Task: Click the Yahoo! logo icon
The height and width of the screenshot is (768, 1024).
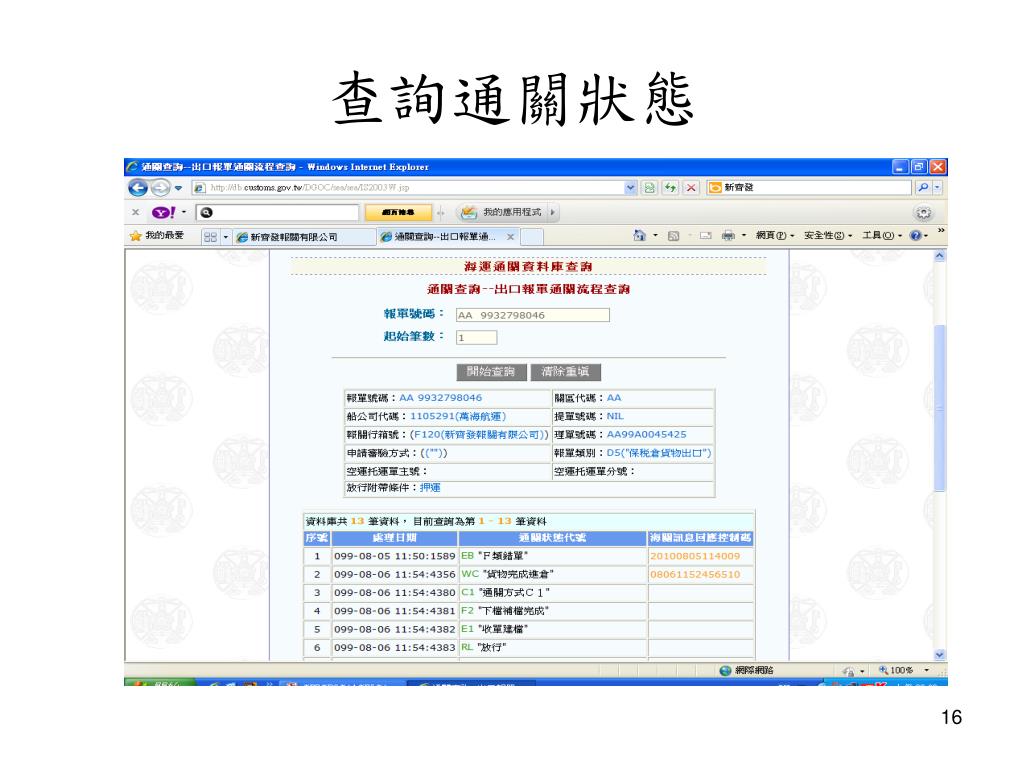Action: [163, 212]
